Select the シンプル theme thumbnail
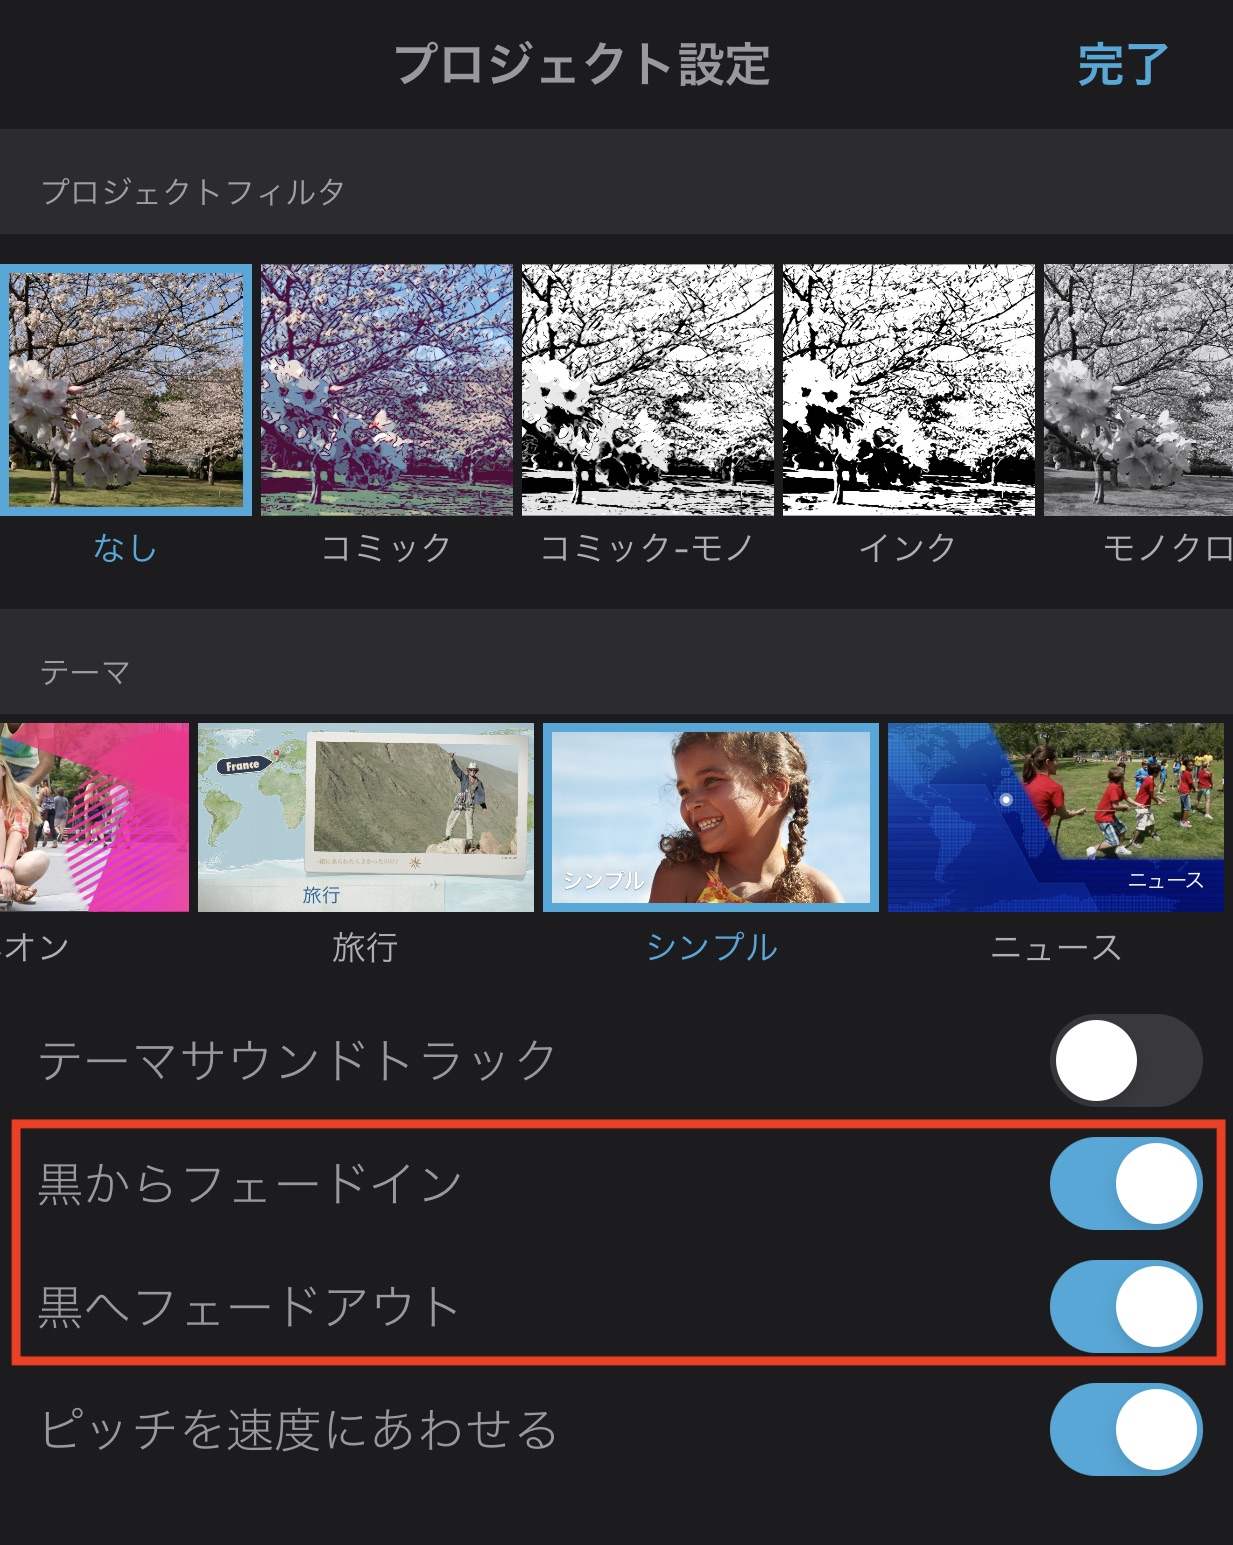This screenshot has height=1545, width=1233. pos(711,817)
